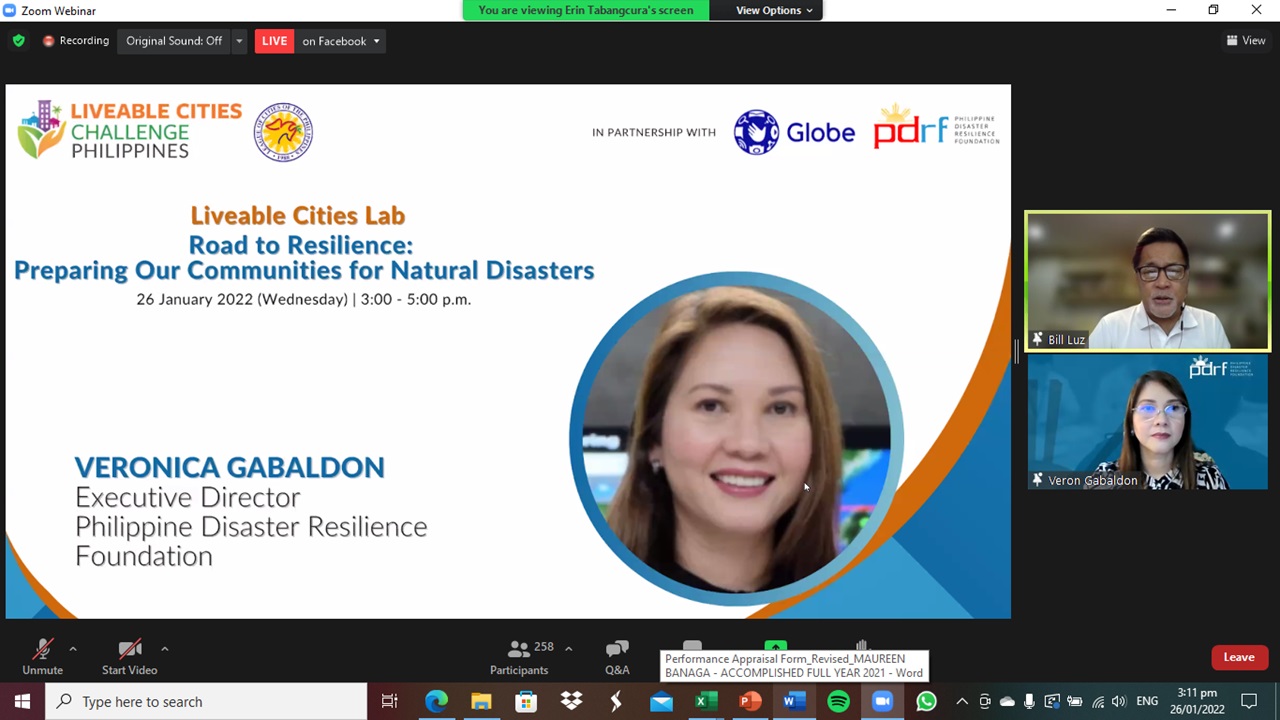This screenshot has width=1280, height=720.
Task: Open Spotify from the taskbar
Action: pos(839,701)
